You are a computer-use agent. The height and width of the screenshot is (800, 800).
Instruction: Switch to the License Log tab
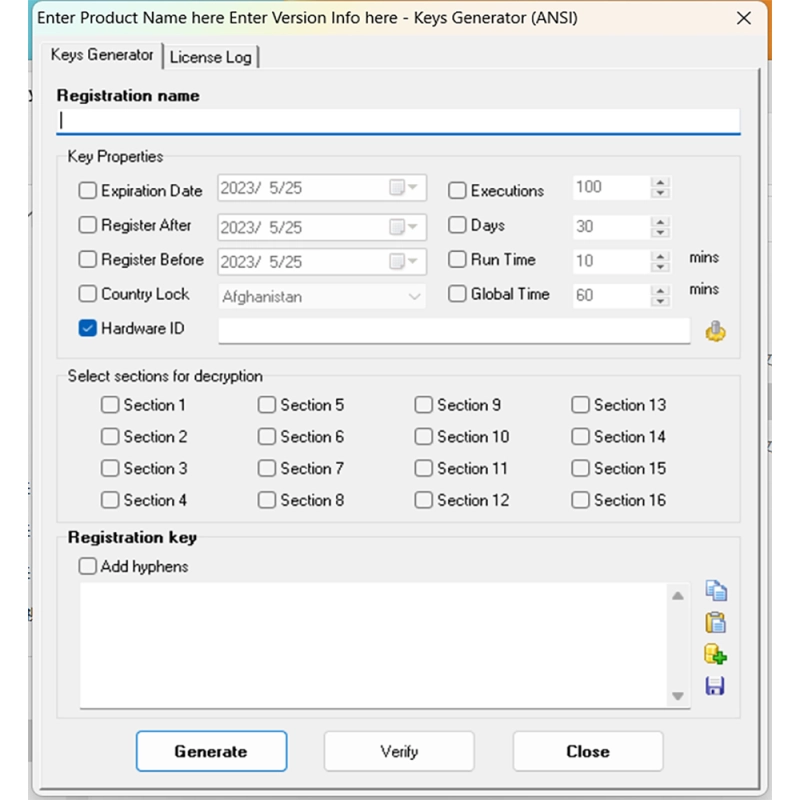click(x=210, y=57)
